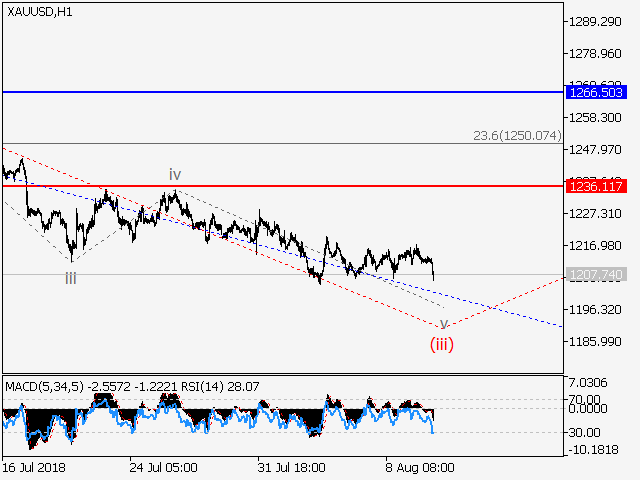Select the red 1236.117 price tag
The height and width of the screenshot is (480, 640).
click(596, 186)
